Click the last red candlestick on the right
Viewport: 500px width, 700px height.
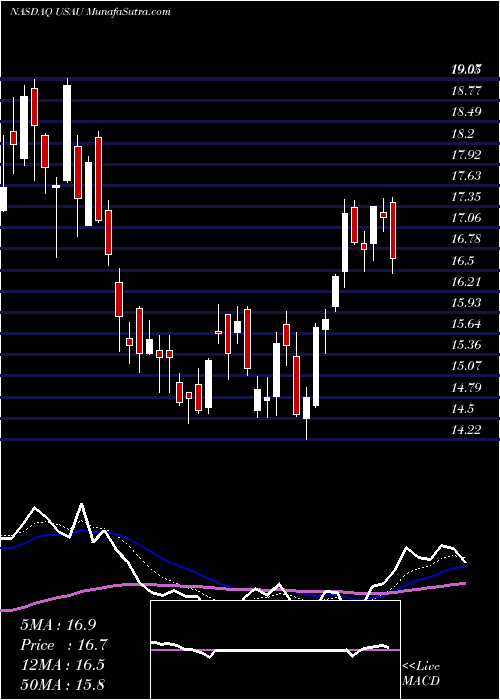coord(393,230)
